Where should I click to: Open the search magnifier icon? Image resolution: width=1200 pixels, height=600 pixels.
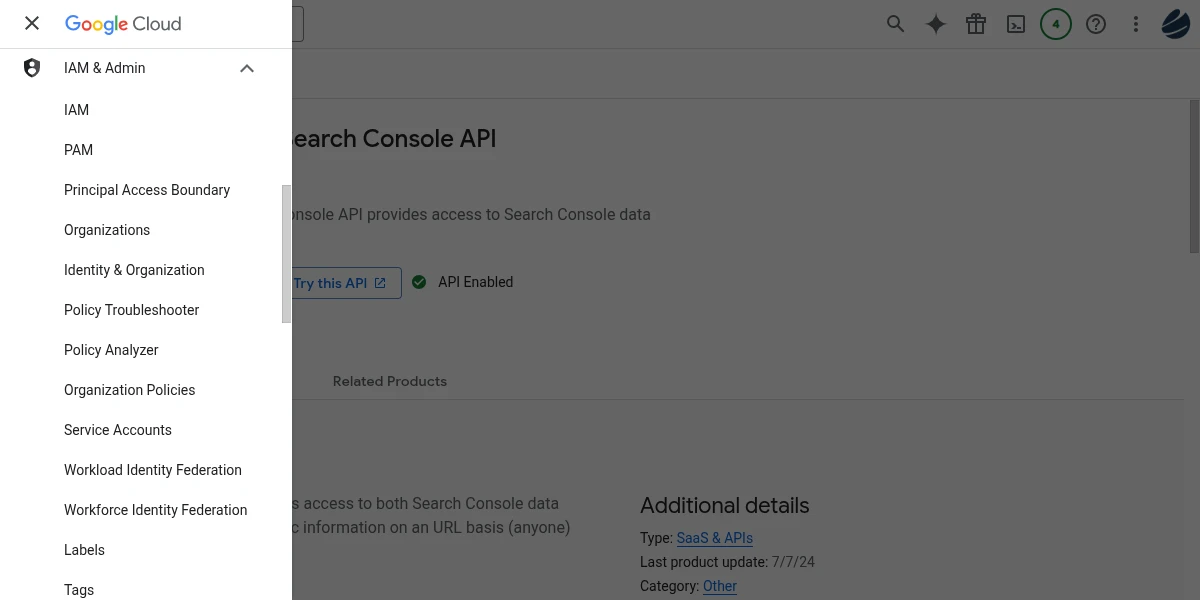point(895,24)
